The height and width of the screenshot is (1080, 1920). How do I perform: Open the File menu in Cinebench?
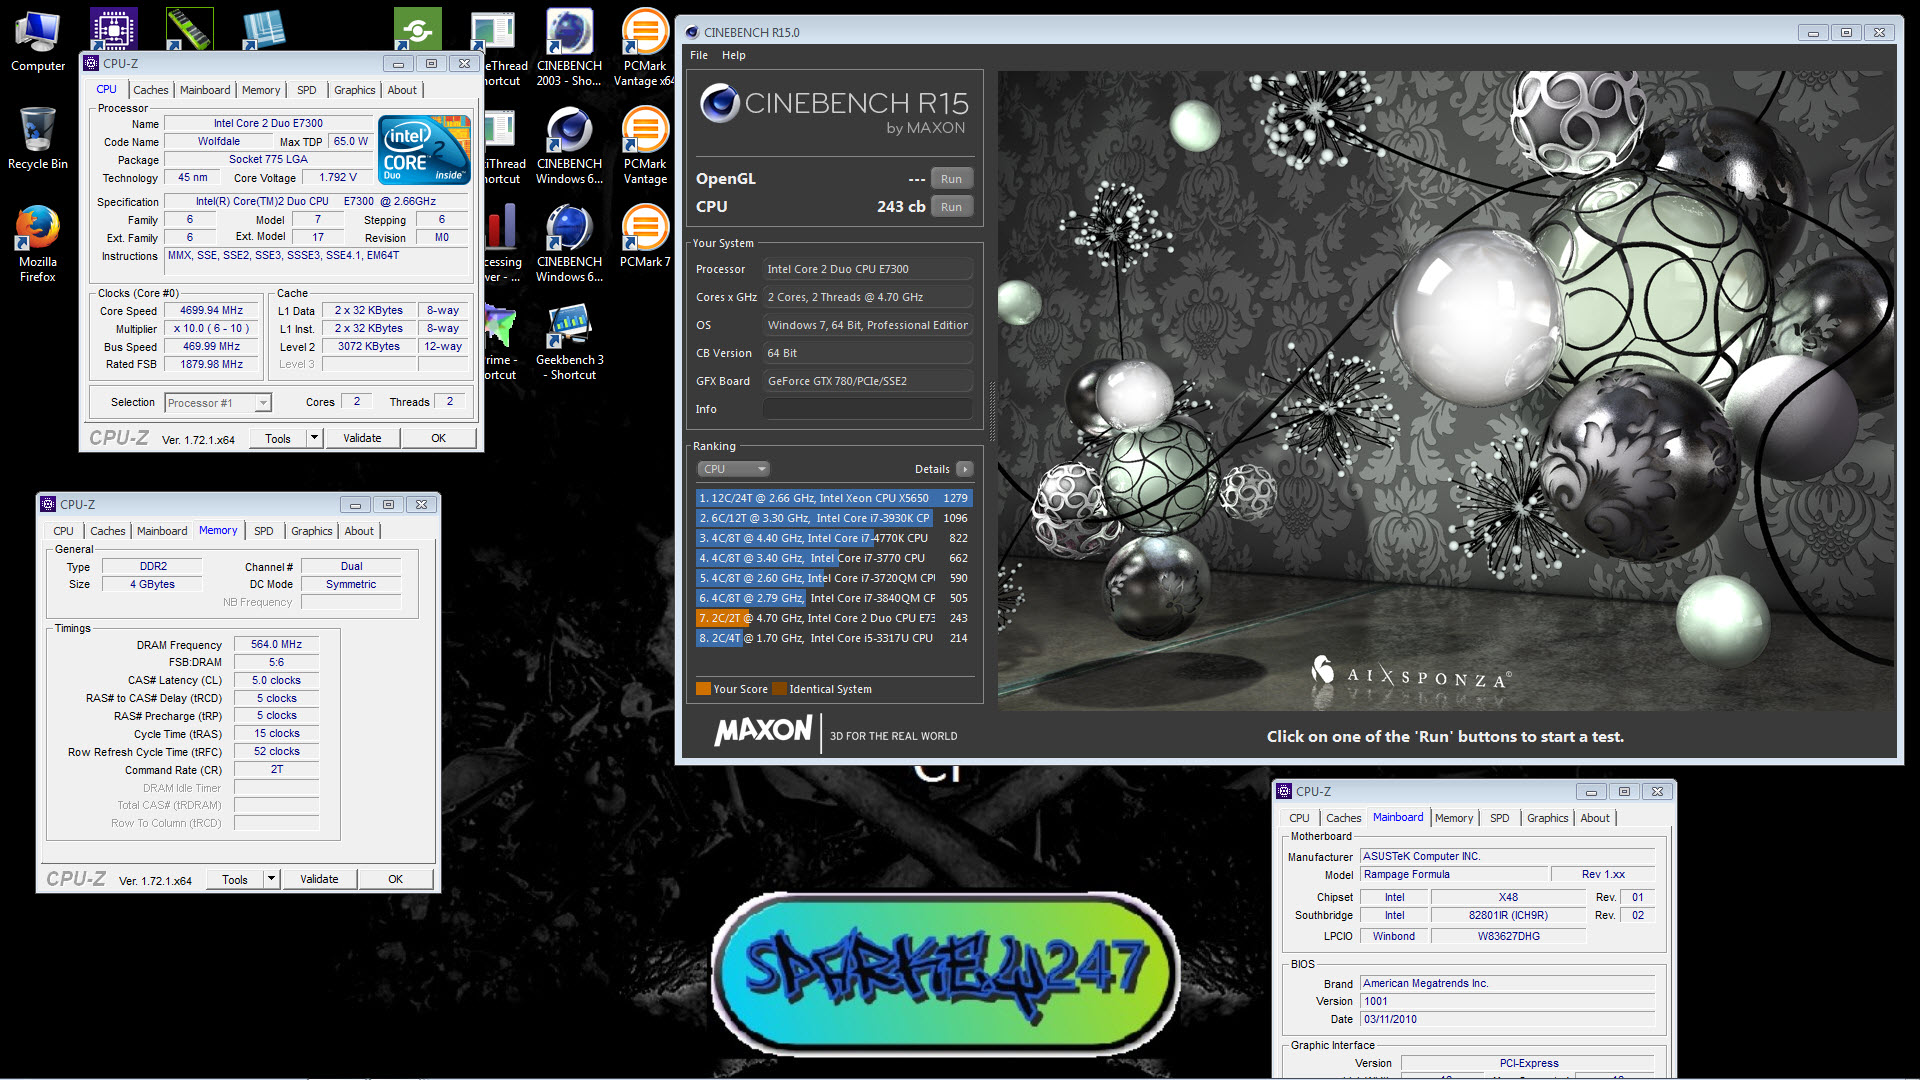699,55
